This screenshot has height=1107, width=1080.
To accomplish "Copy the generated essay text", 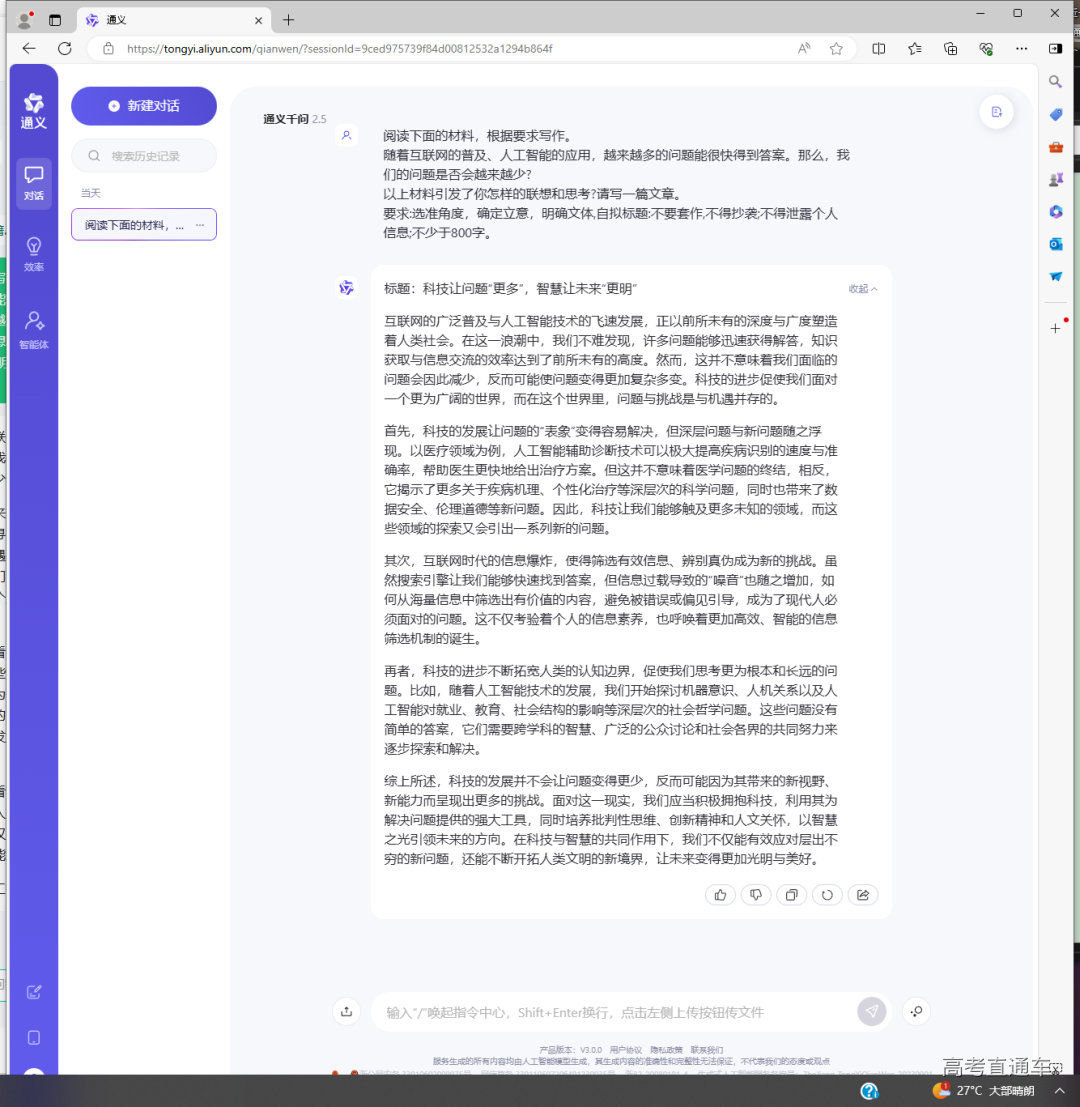I will 791,894.
